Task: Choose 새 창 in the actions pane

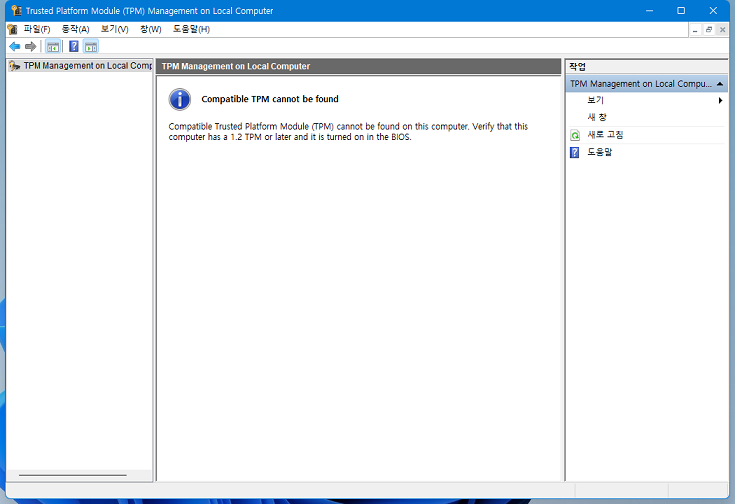Action: pyautogui.click(x=597, y=117)
